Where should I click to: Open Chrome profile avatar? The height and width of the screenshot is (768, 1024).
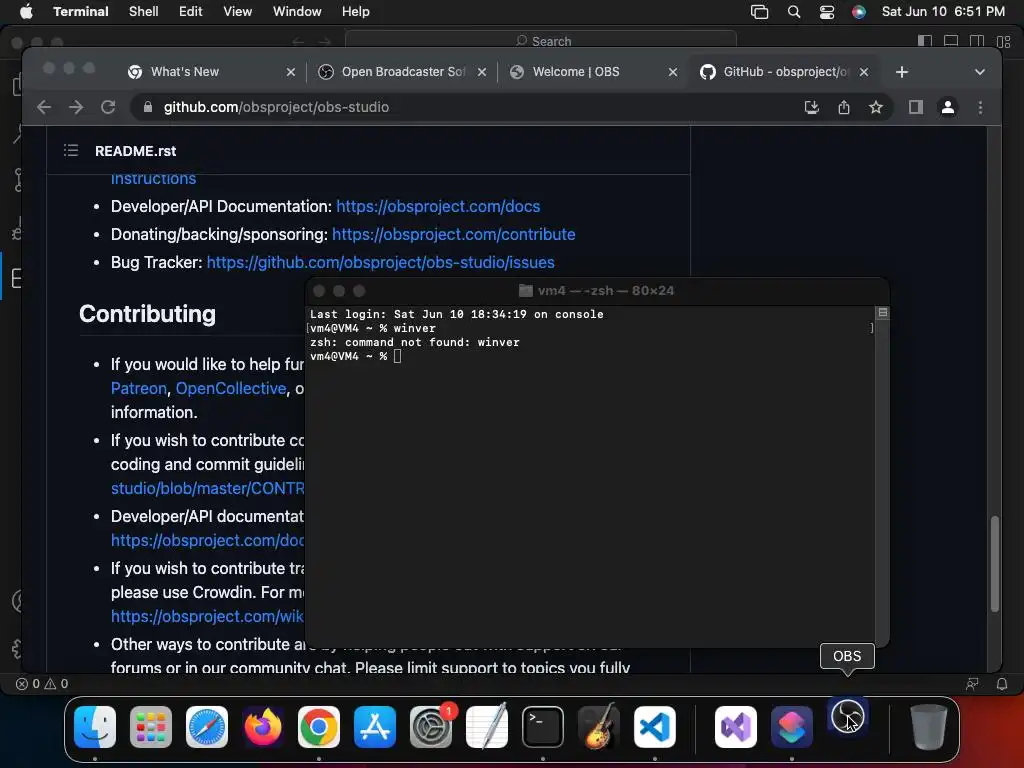948,107
